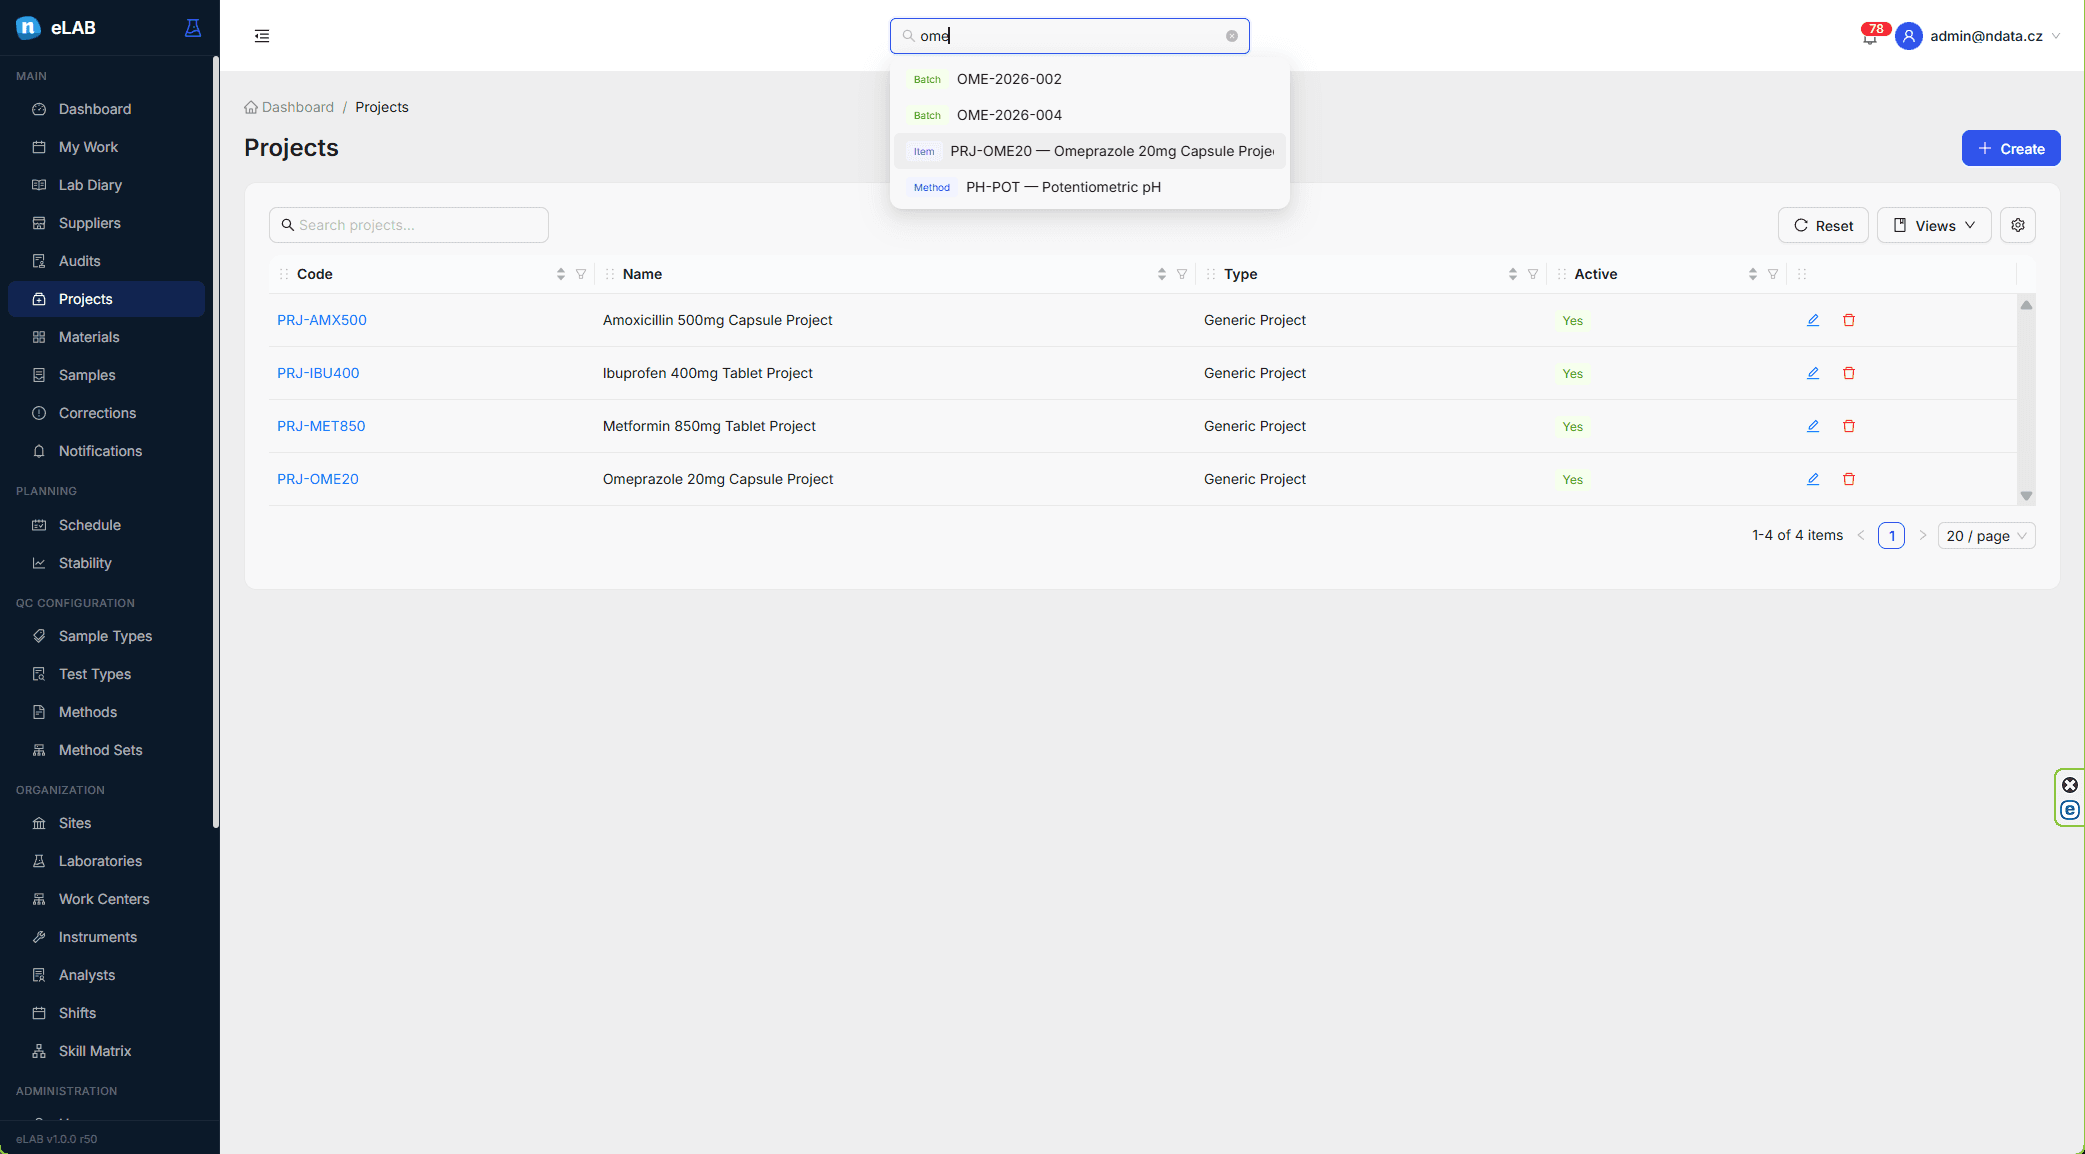Open the admin@ndata.cz user menu
The width and height of the screenshot is (2085, 1154).
[1978, 36]
